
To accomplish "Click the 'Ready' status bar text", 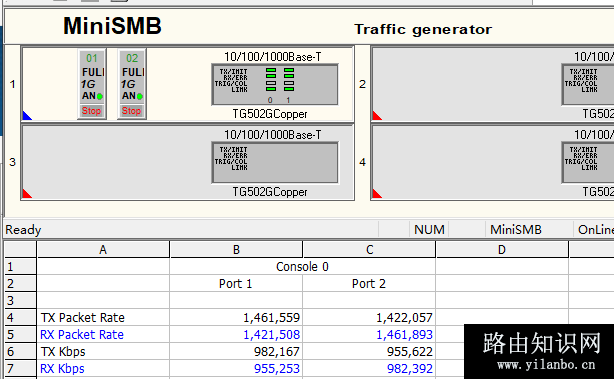I will coord(23,230).
